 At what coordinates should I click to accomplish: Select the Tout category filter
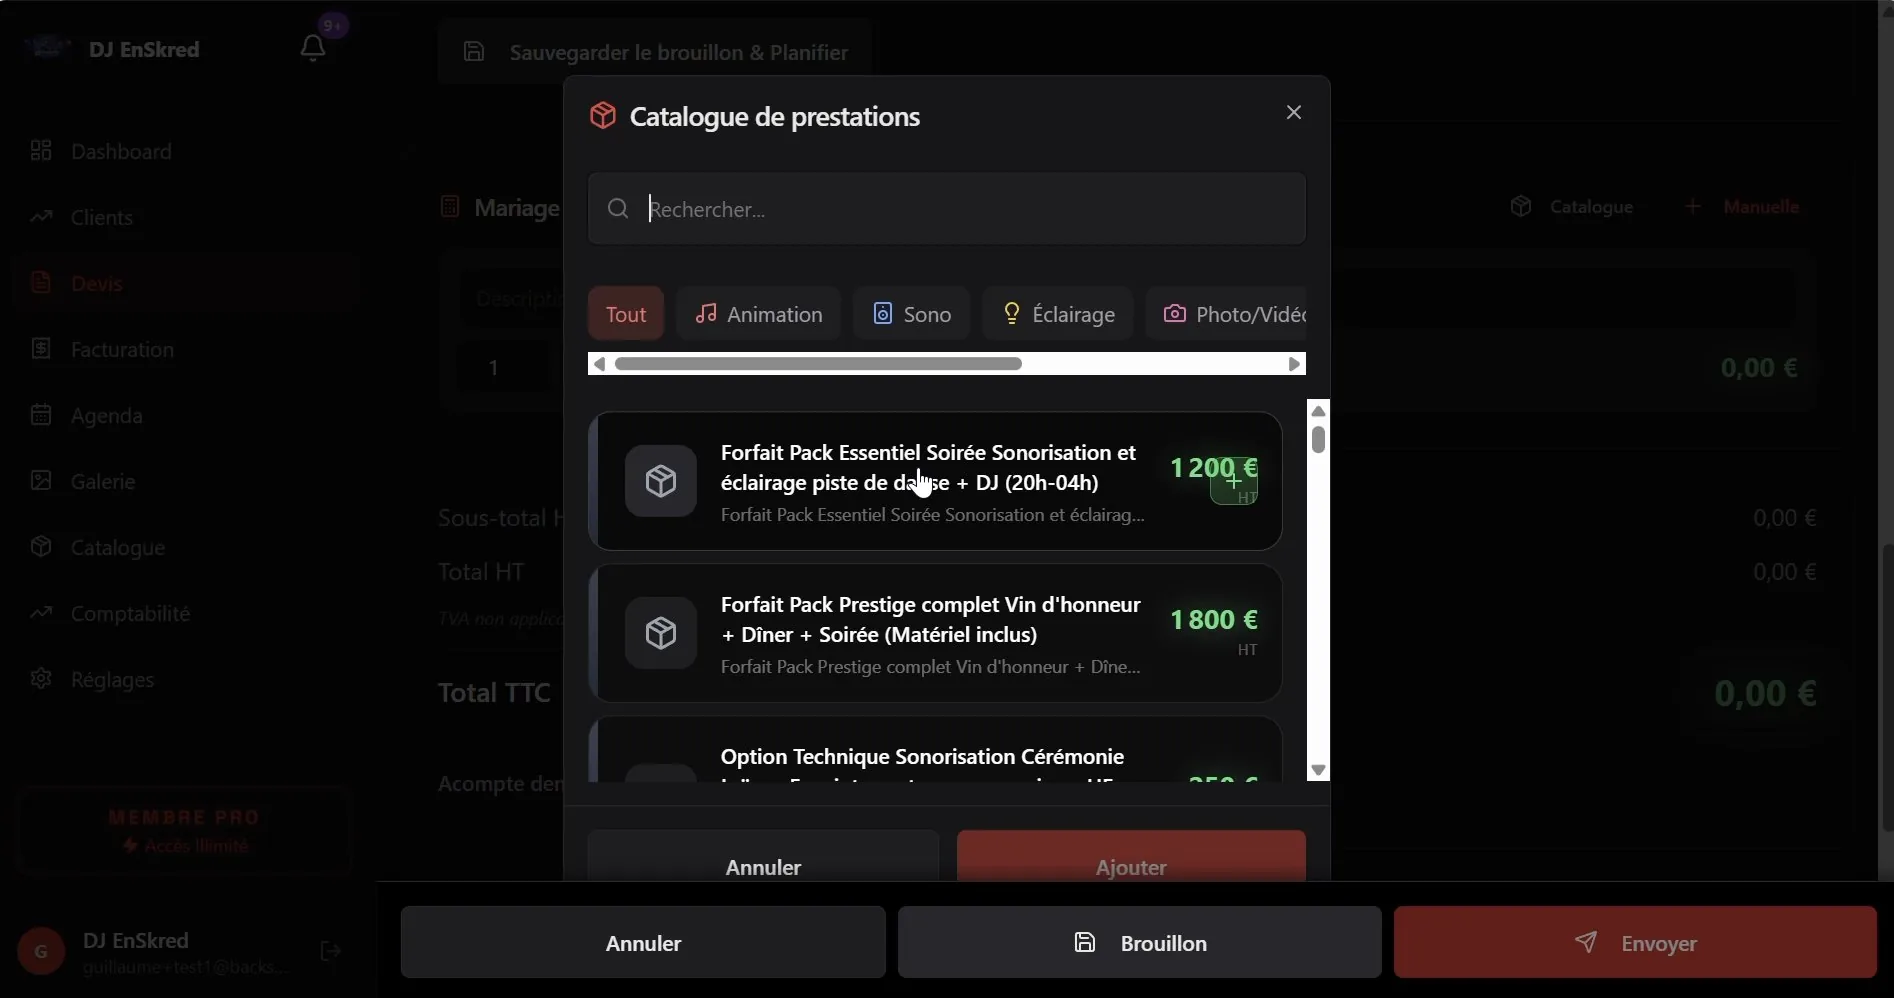pyautogui.click(x=626, y=314)
